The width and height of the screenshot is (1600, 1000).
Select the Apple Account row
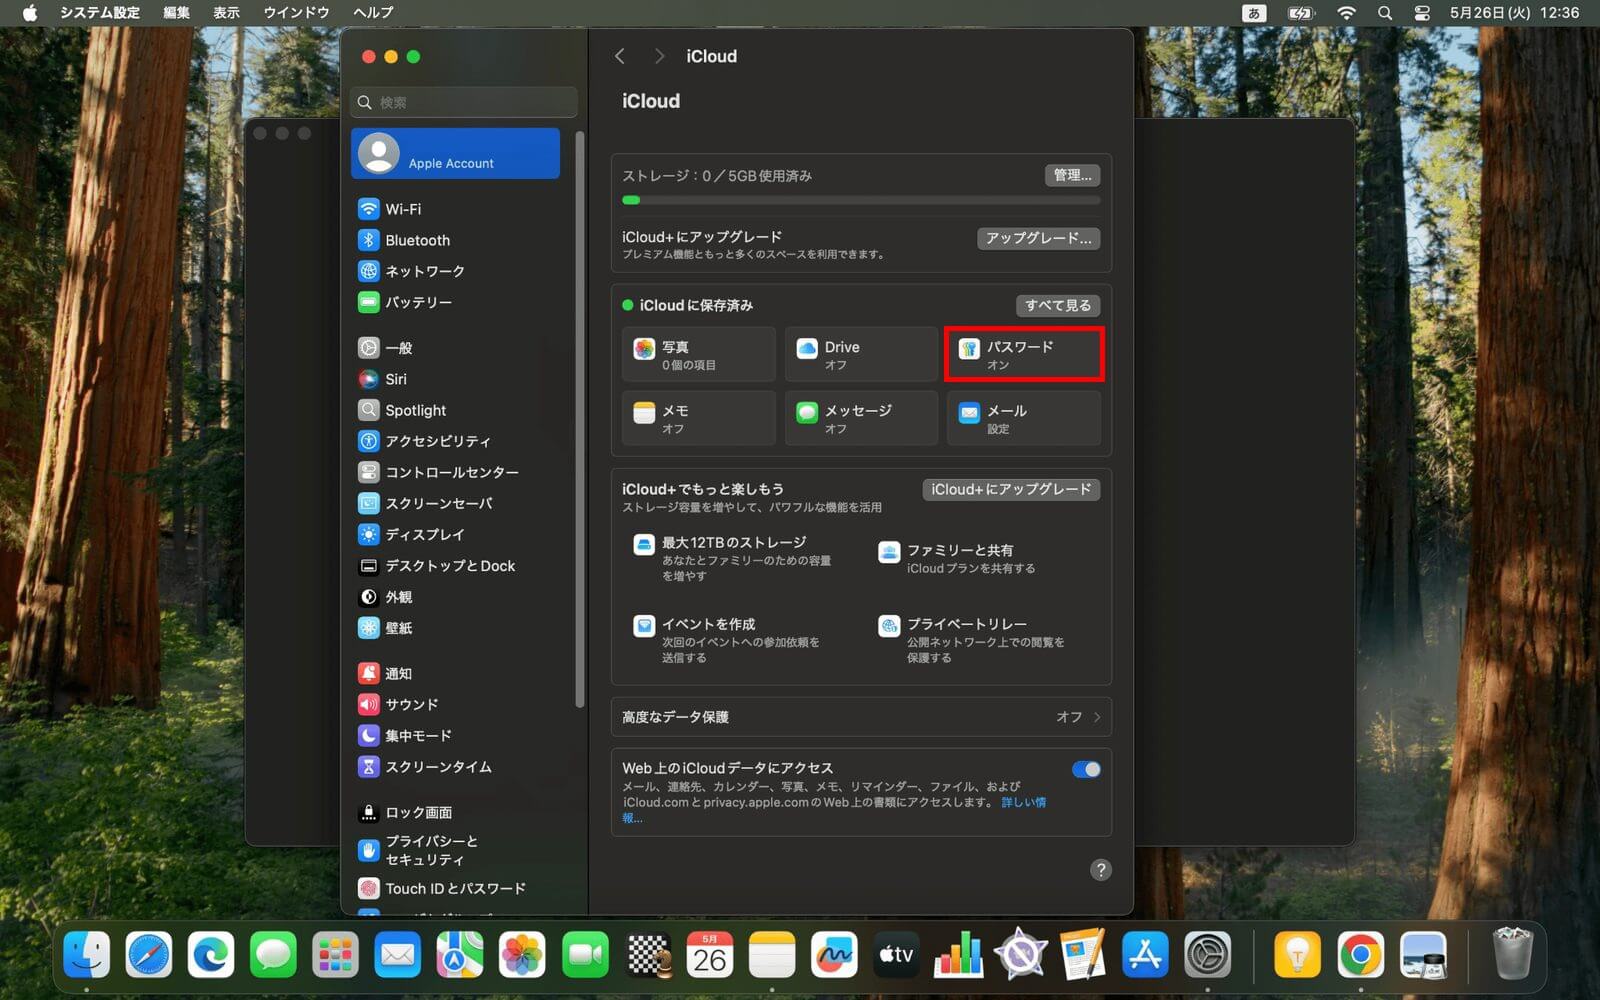pyautogui.click(x=455, y=153)
